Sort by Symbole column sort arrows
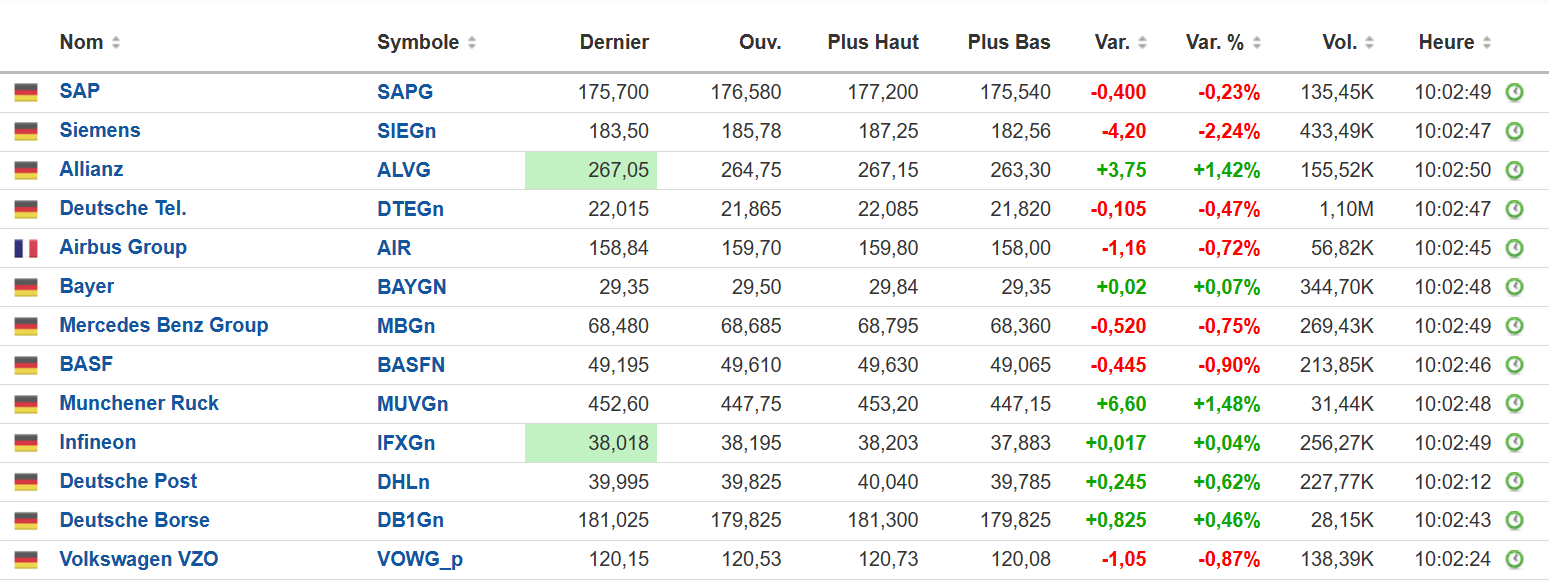This screenshot has width=1549, height=580. click(x=472, y=43)
